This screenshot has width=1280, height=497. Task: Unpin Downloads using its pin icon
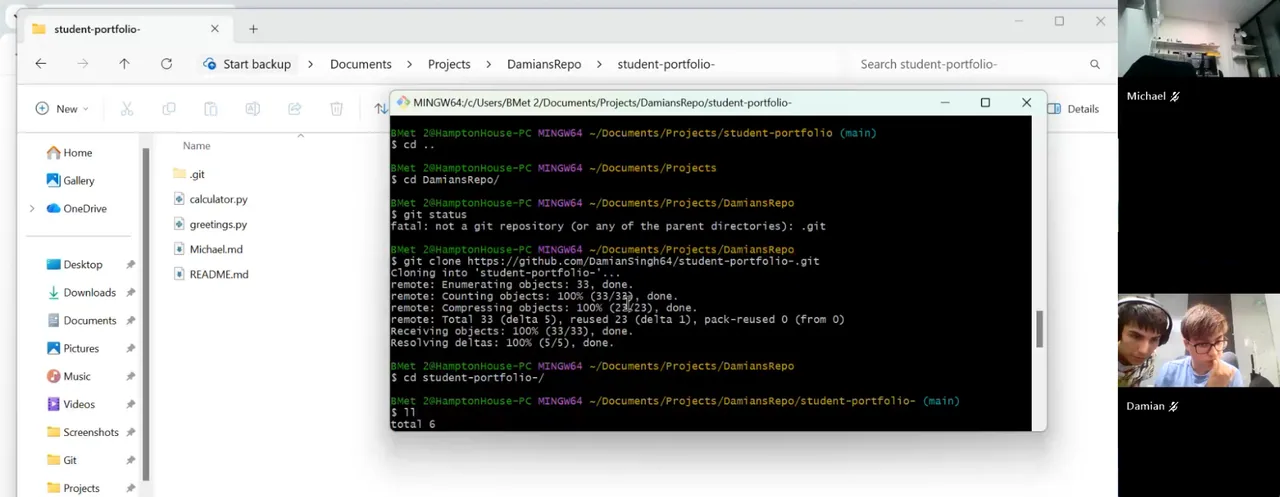(x=131, y=293)
